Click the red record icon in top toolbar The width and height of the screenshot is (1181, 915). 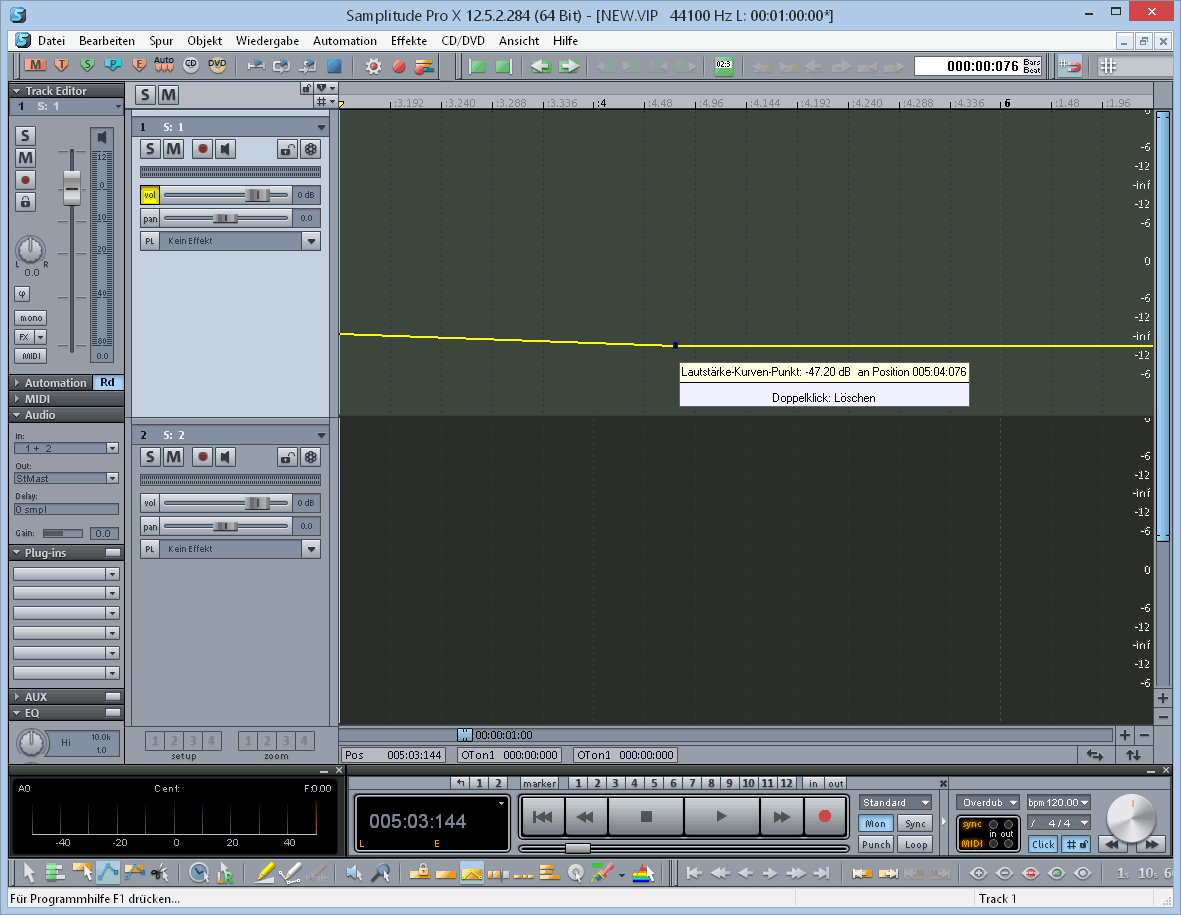coord(399,66)
